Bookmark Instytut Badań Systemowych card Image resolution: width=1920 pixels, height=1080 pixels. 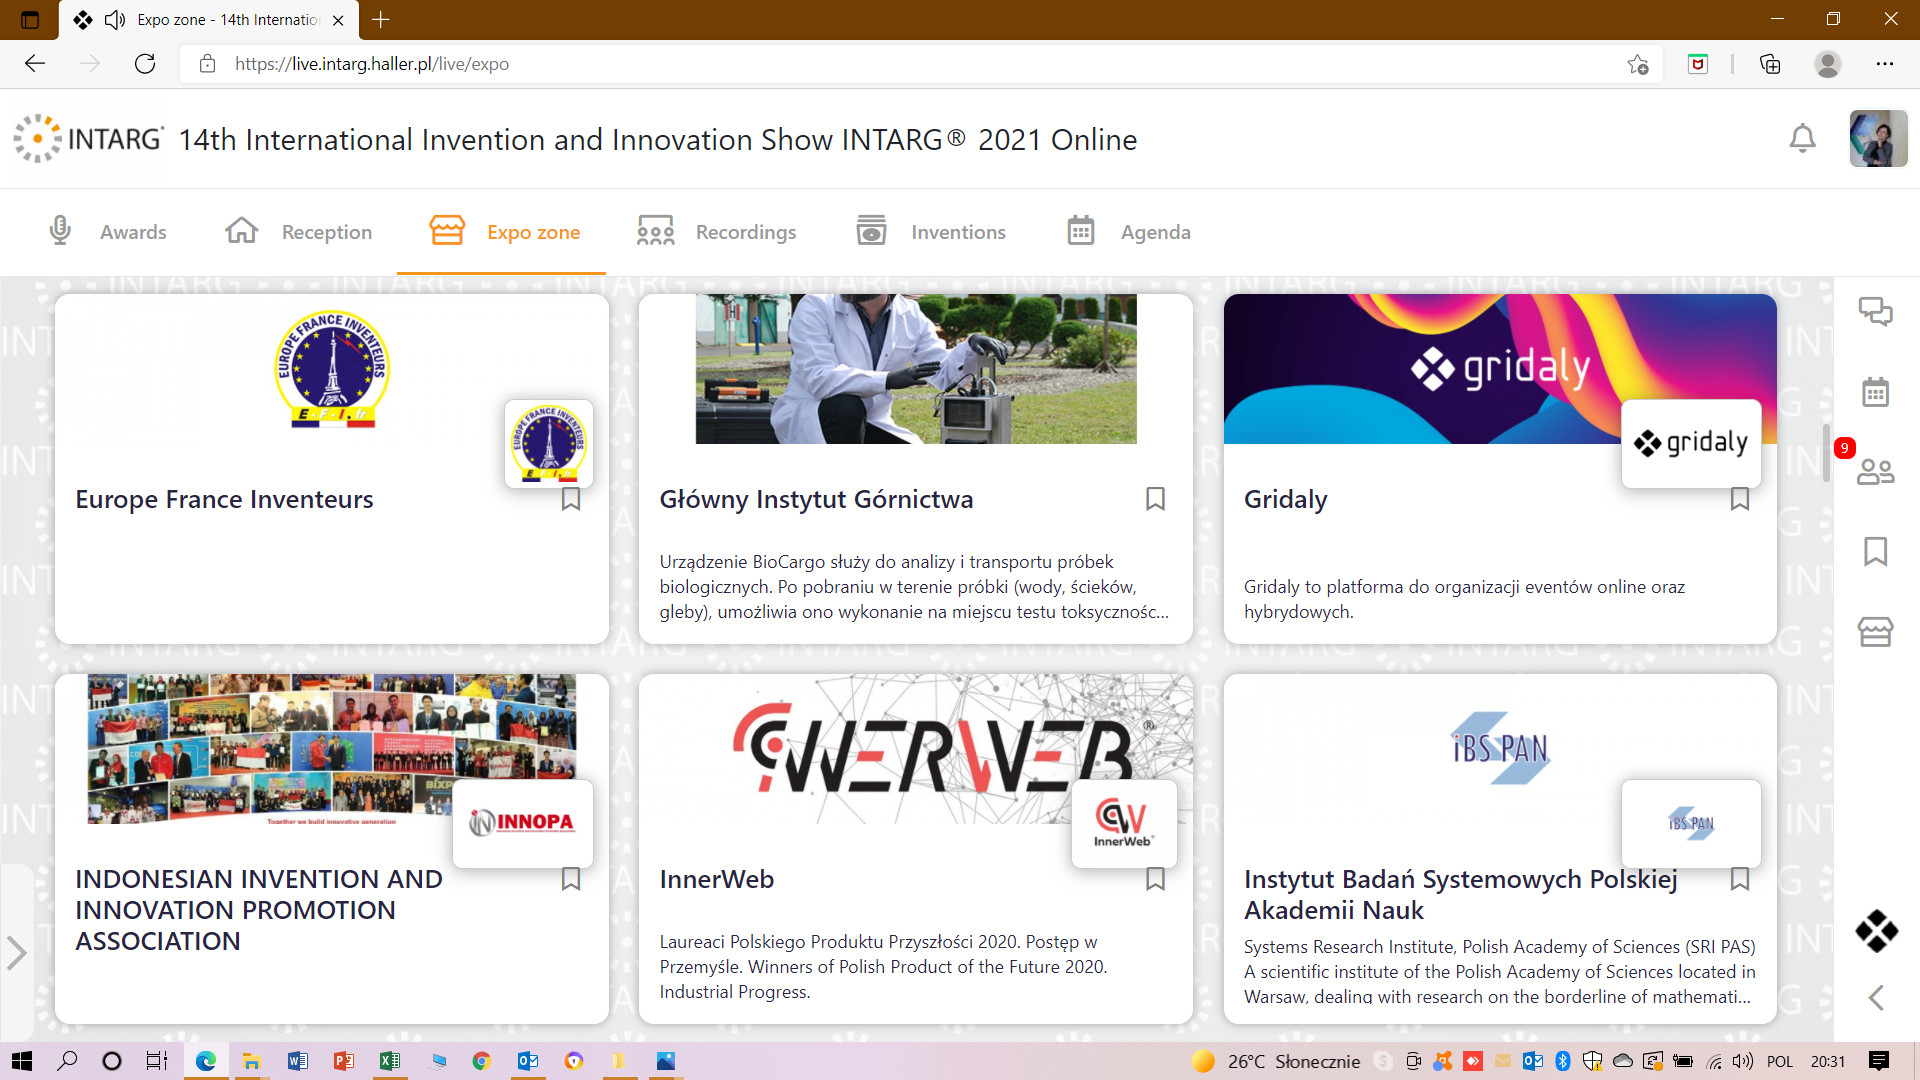click(x=1740, y=879)
